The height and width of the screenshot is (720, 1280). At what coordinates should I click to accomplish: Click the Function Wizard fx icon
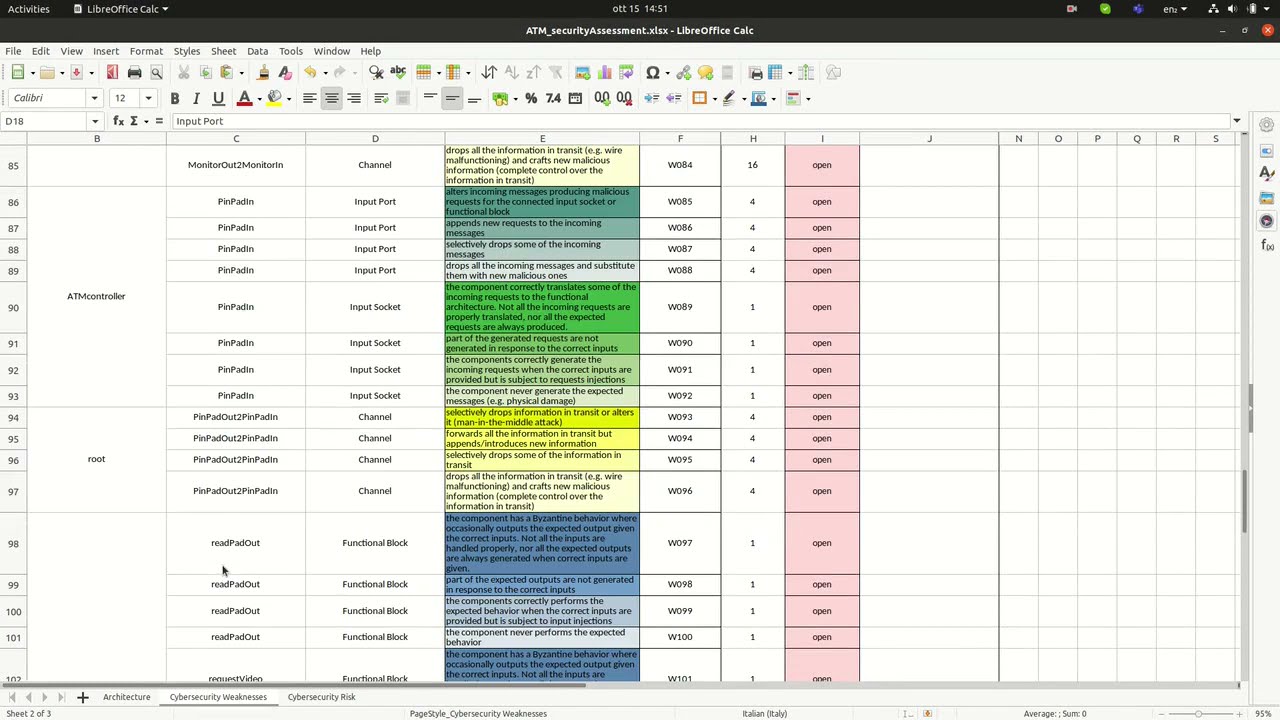point(118,121)
